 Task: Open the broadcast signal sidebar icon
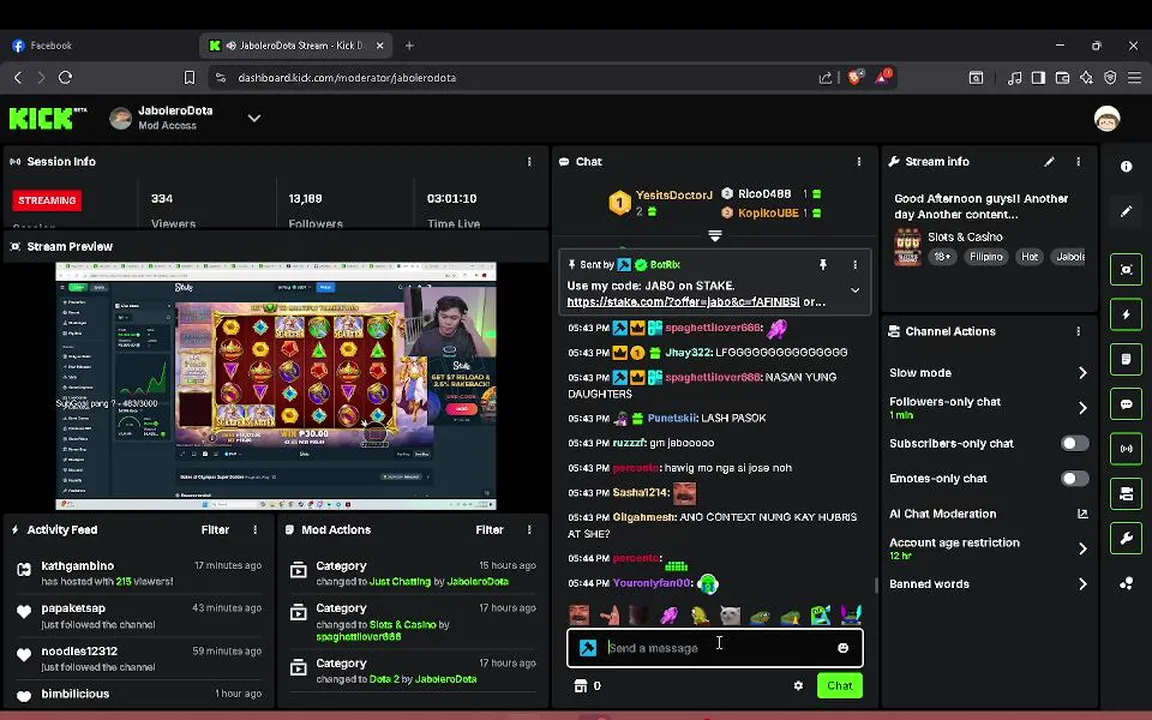pos(1126,449)
